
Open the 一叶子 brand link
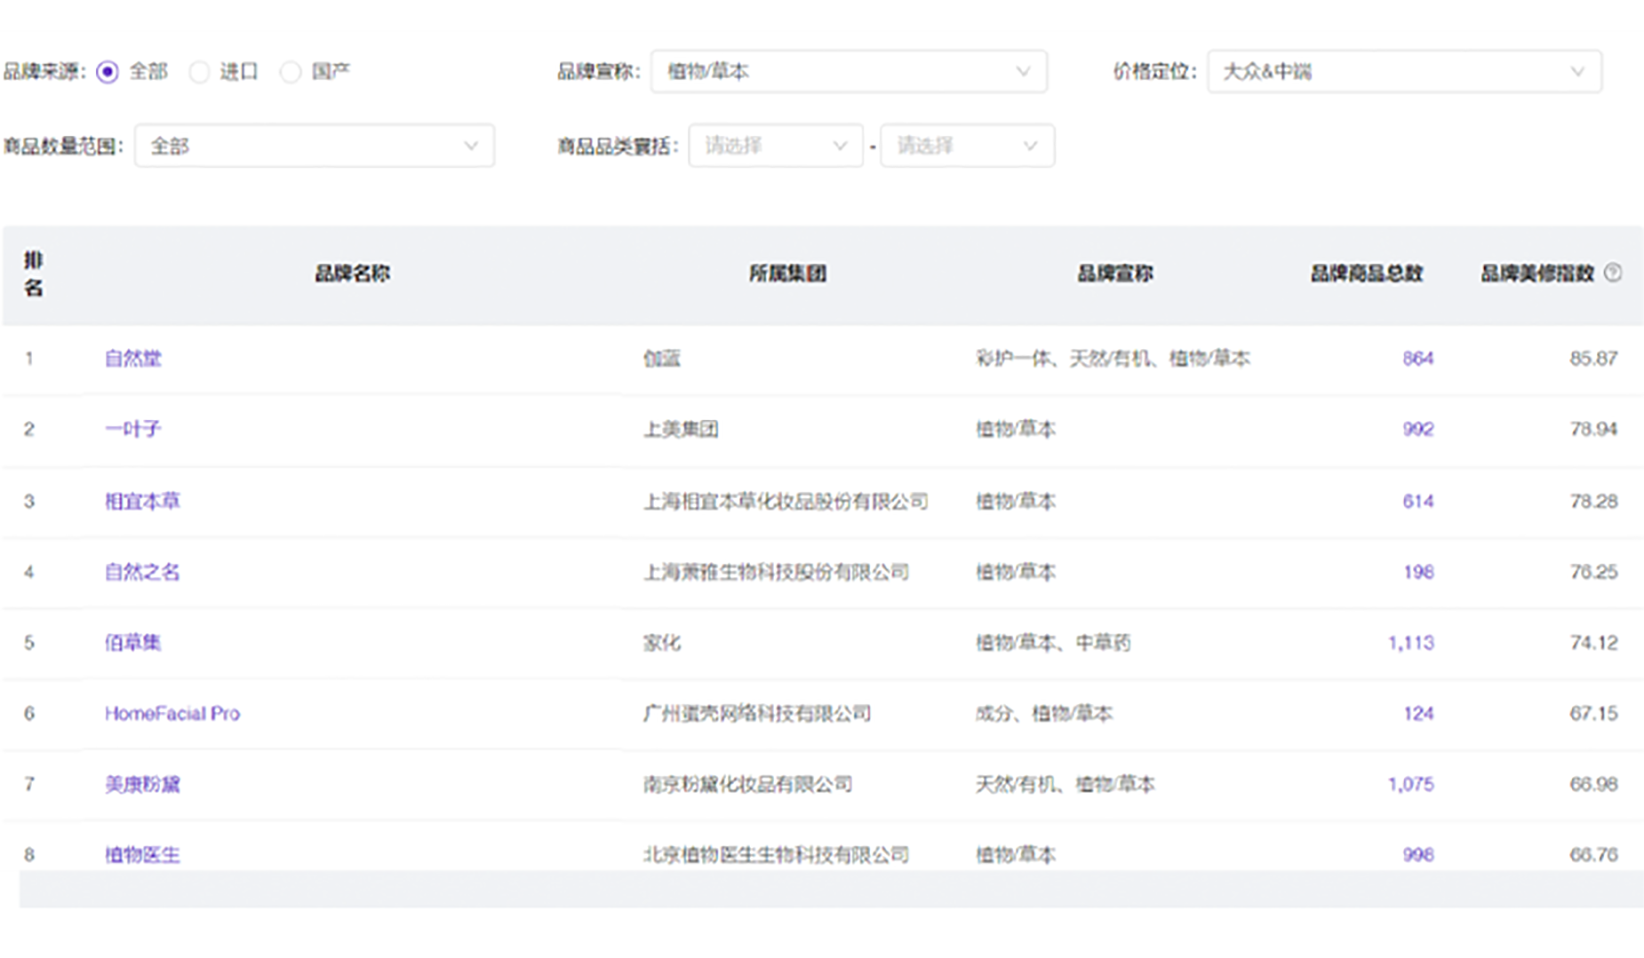133,429
